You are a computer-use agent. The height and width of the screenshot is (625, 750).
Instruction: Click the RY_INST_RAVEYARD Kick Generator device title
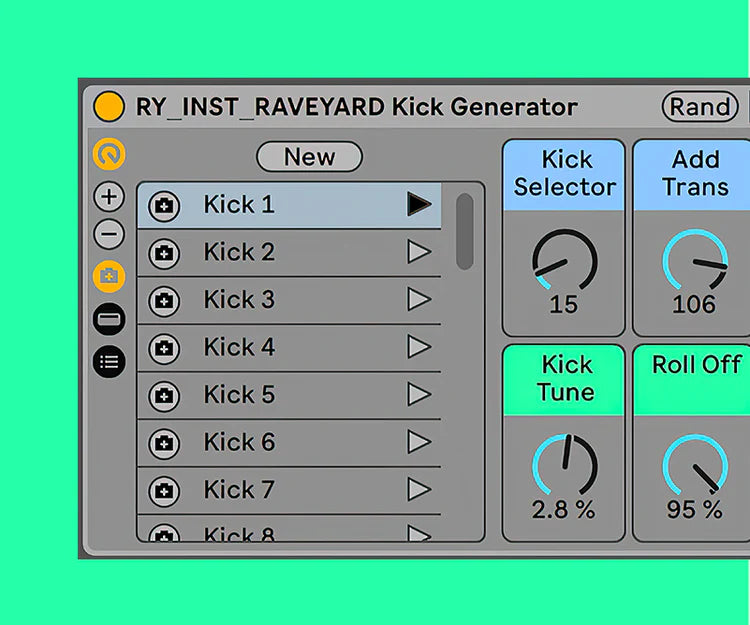coord(357,107)
